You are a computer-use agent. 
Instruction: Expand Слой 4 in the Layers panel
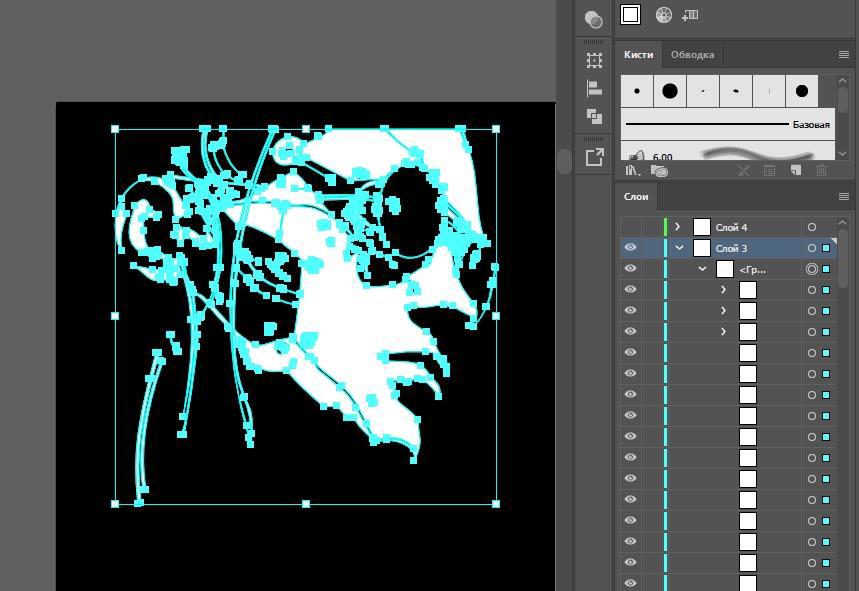point(678,227)
